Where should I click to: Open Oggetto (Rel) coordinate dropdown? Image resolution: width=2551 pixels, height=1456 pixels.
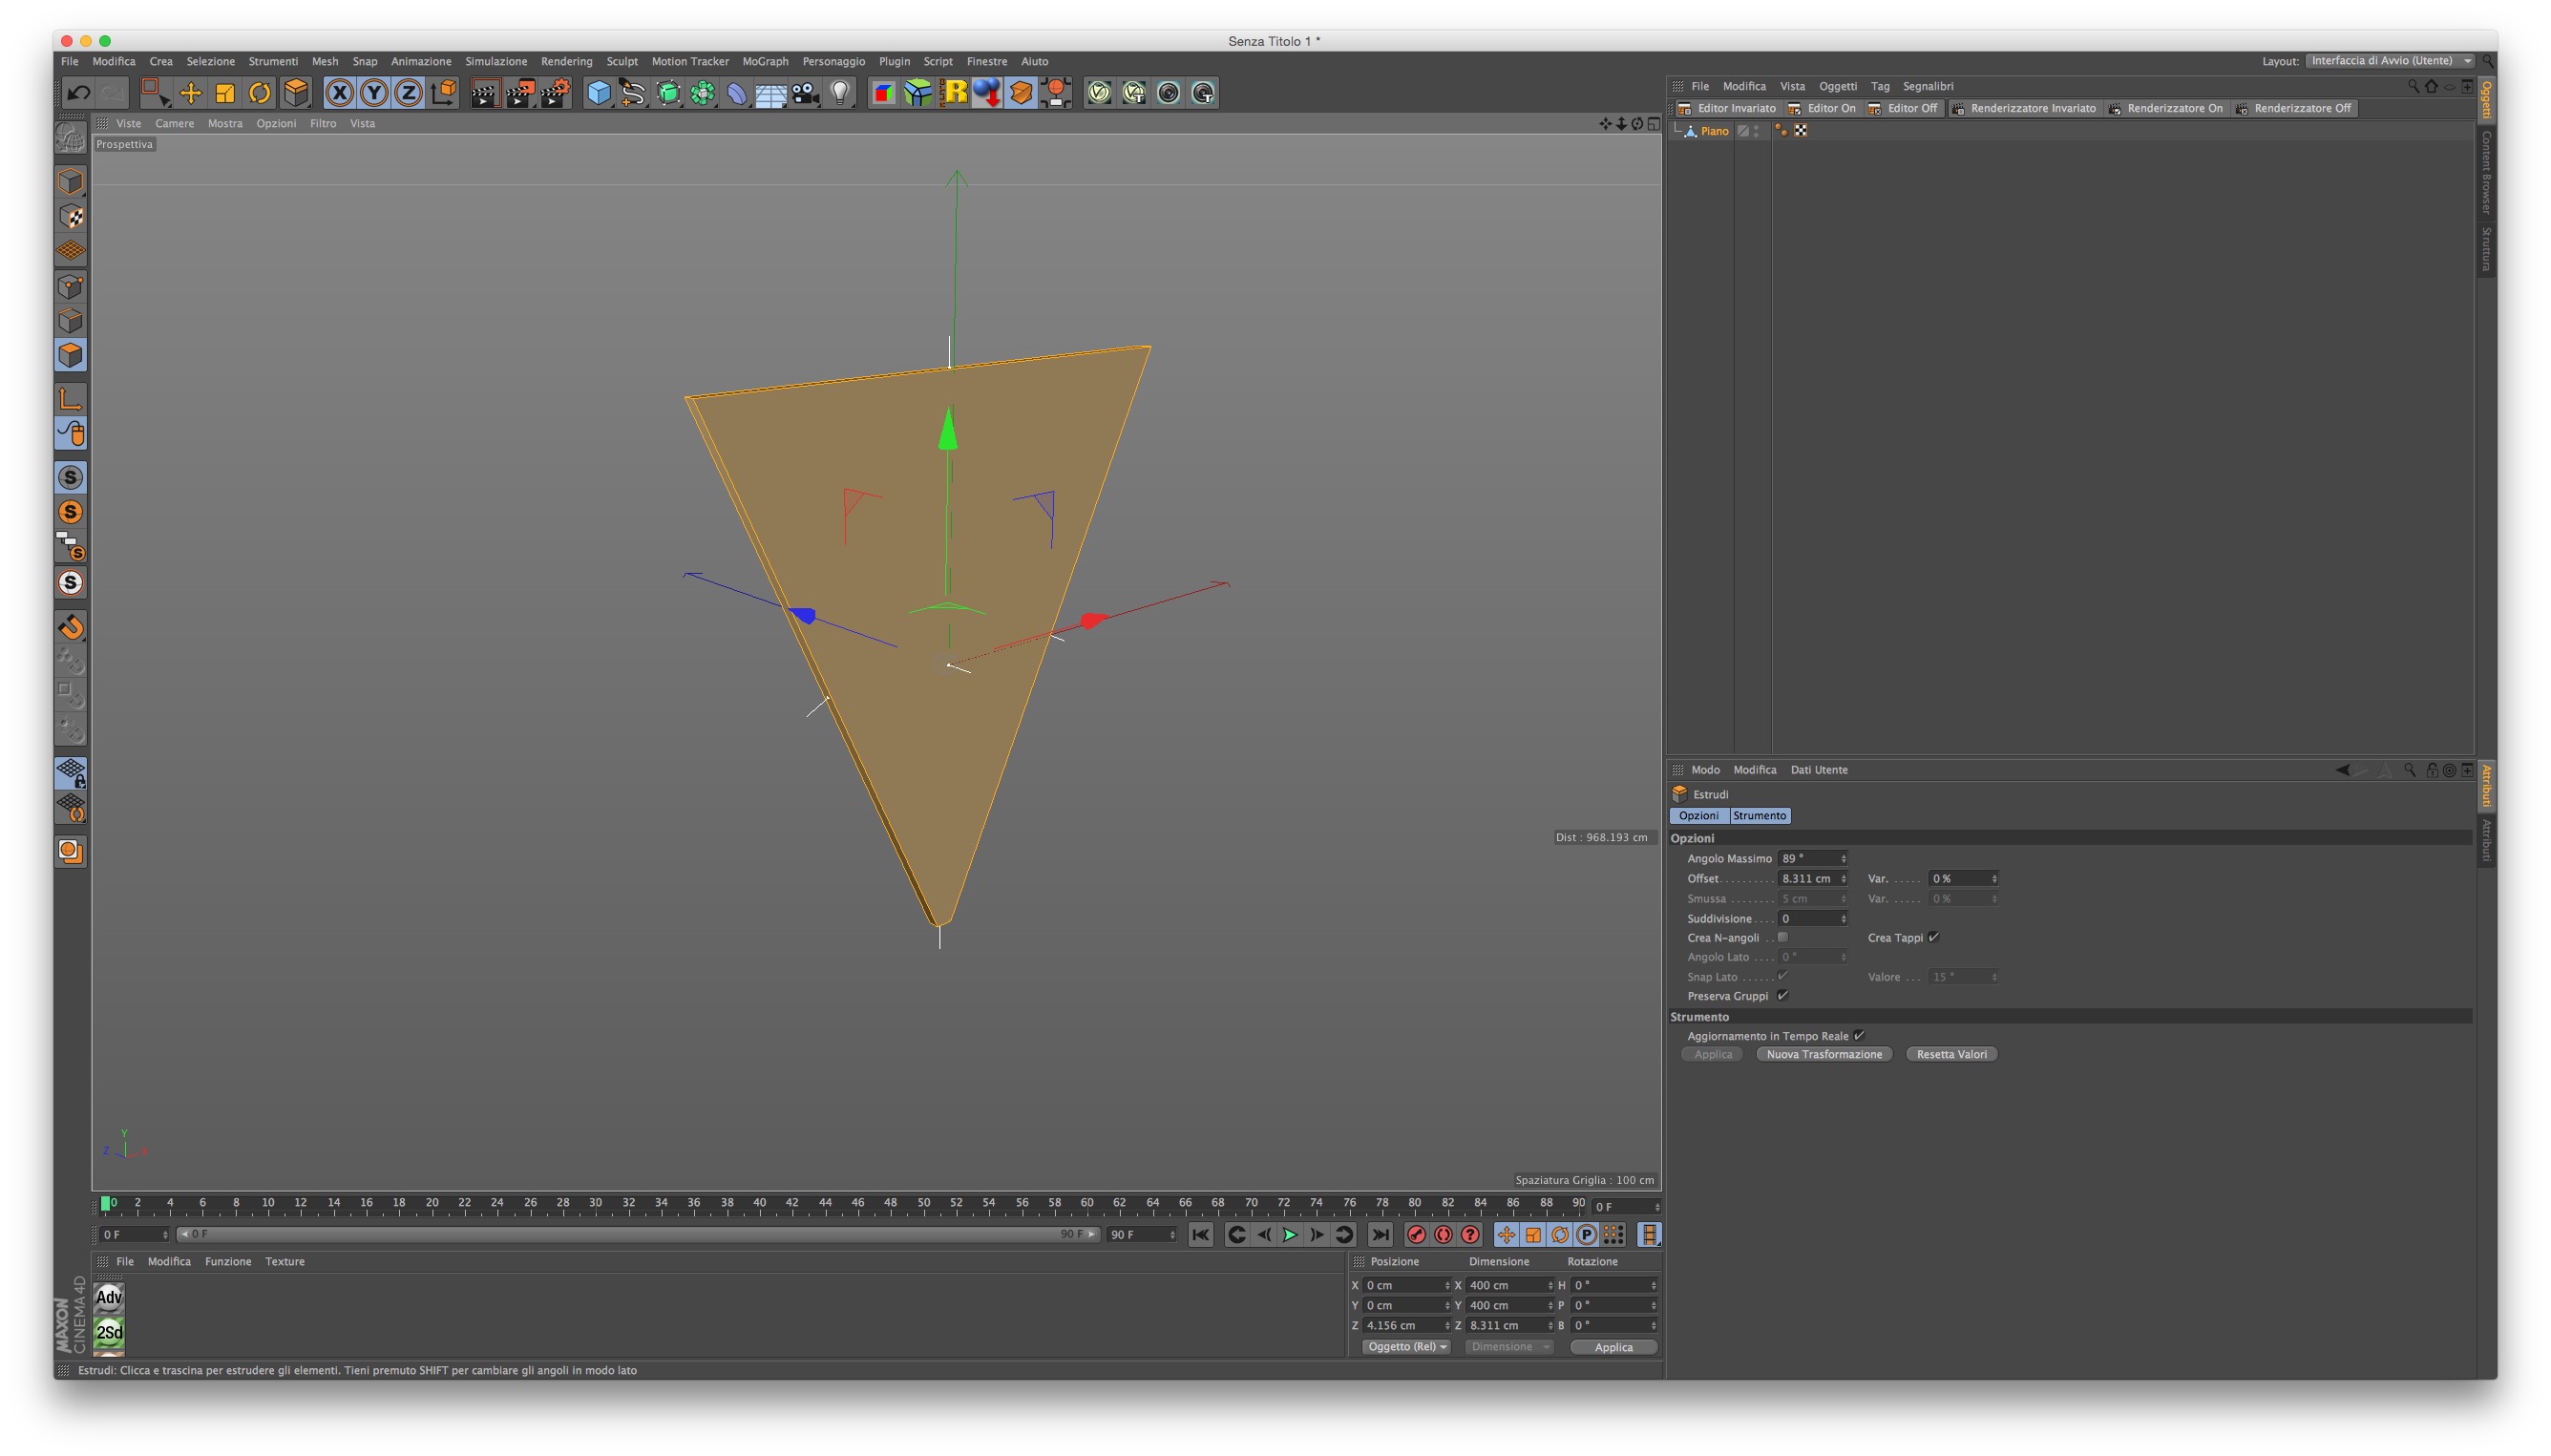(x=1406, y=1347)
